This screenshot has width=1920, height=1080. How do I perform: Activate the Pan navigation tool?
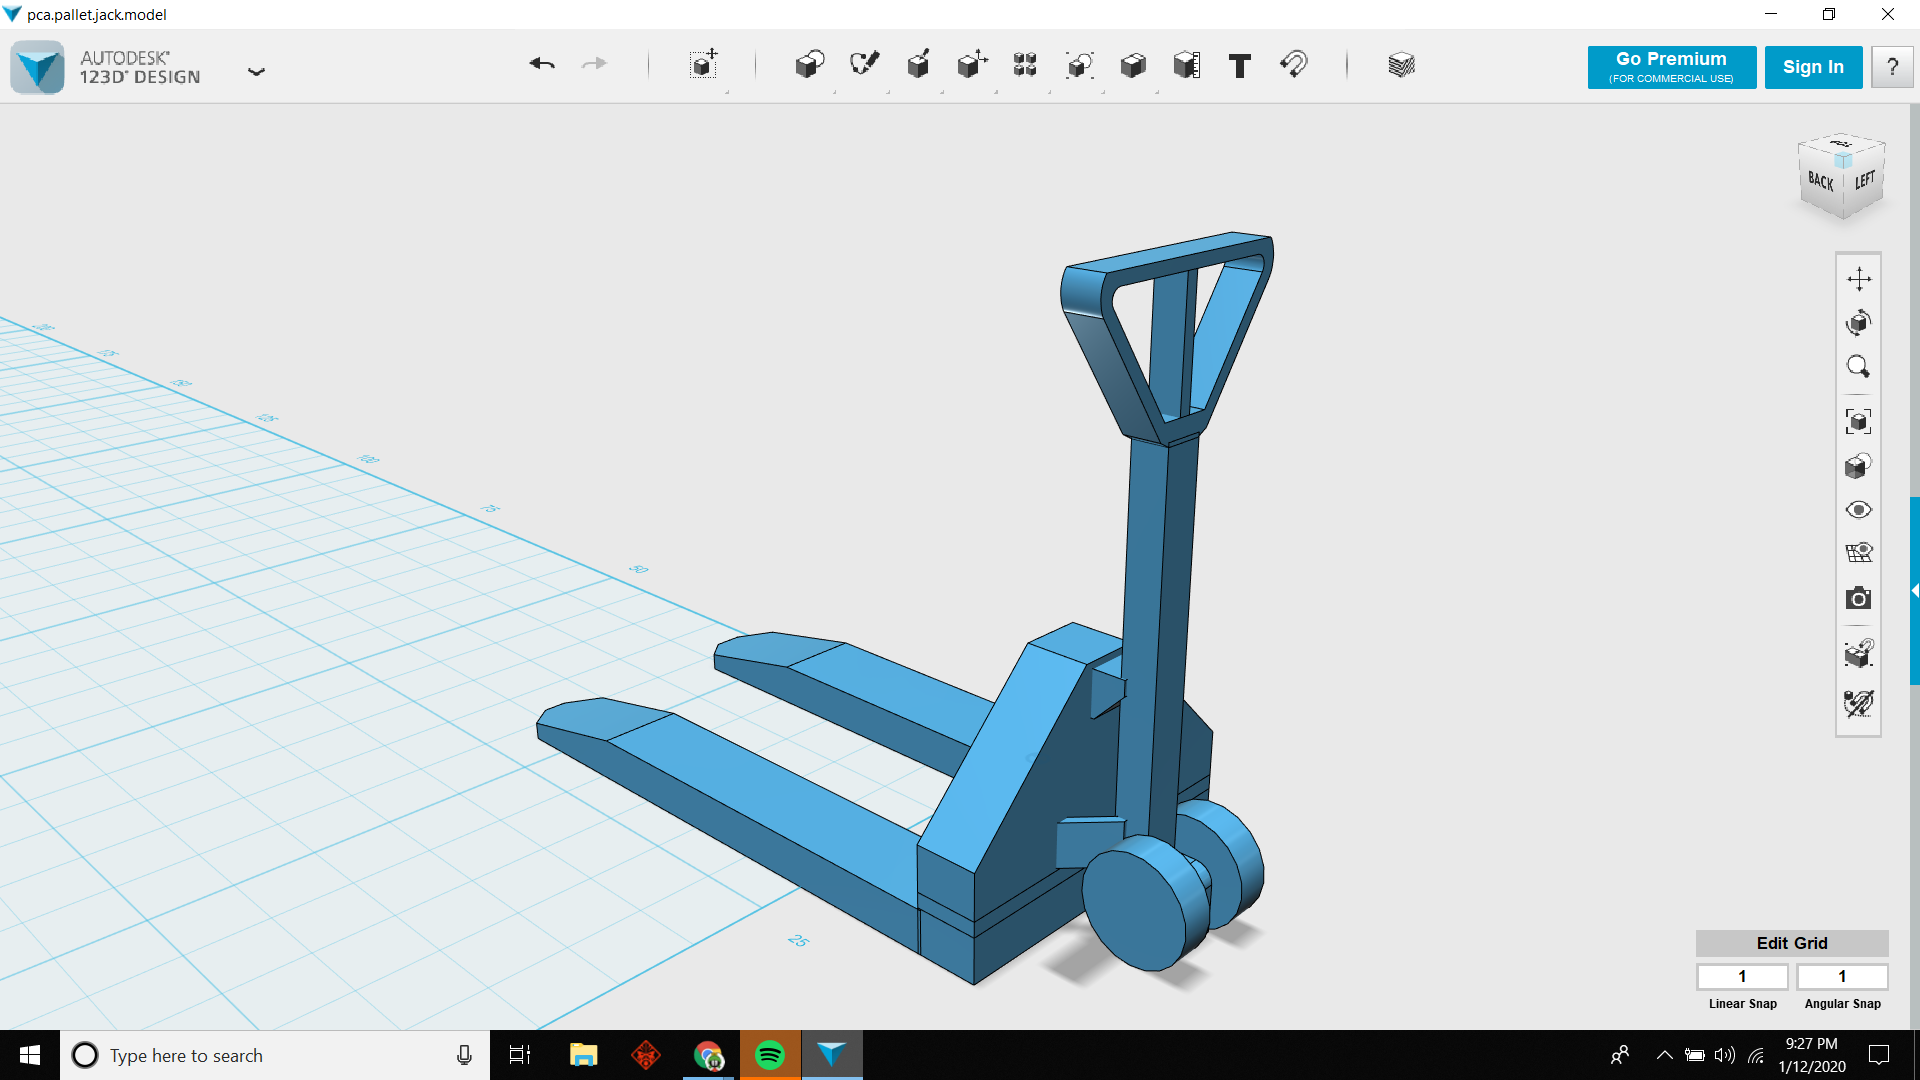[x=1859, y=278]
